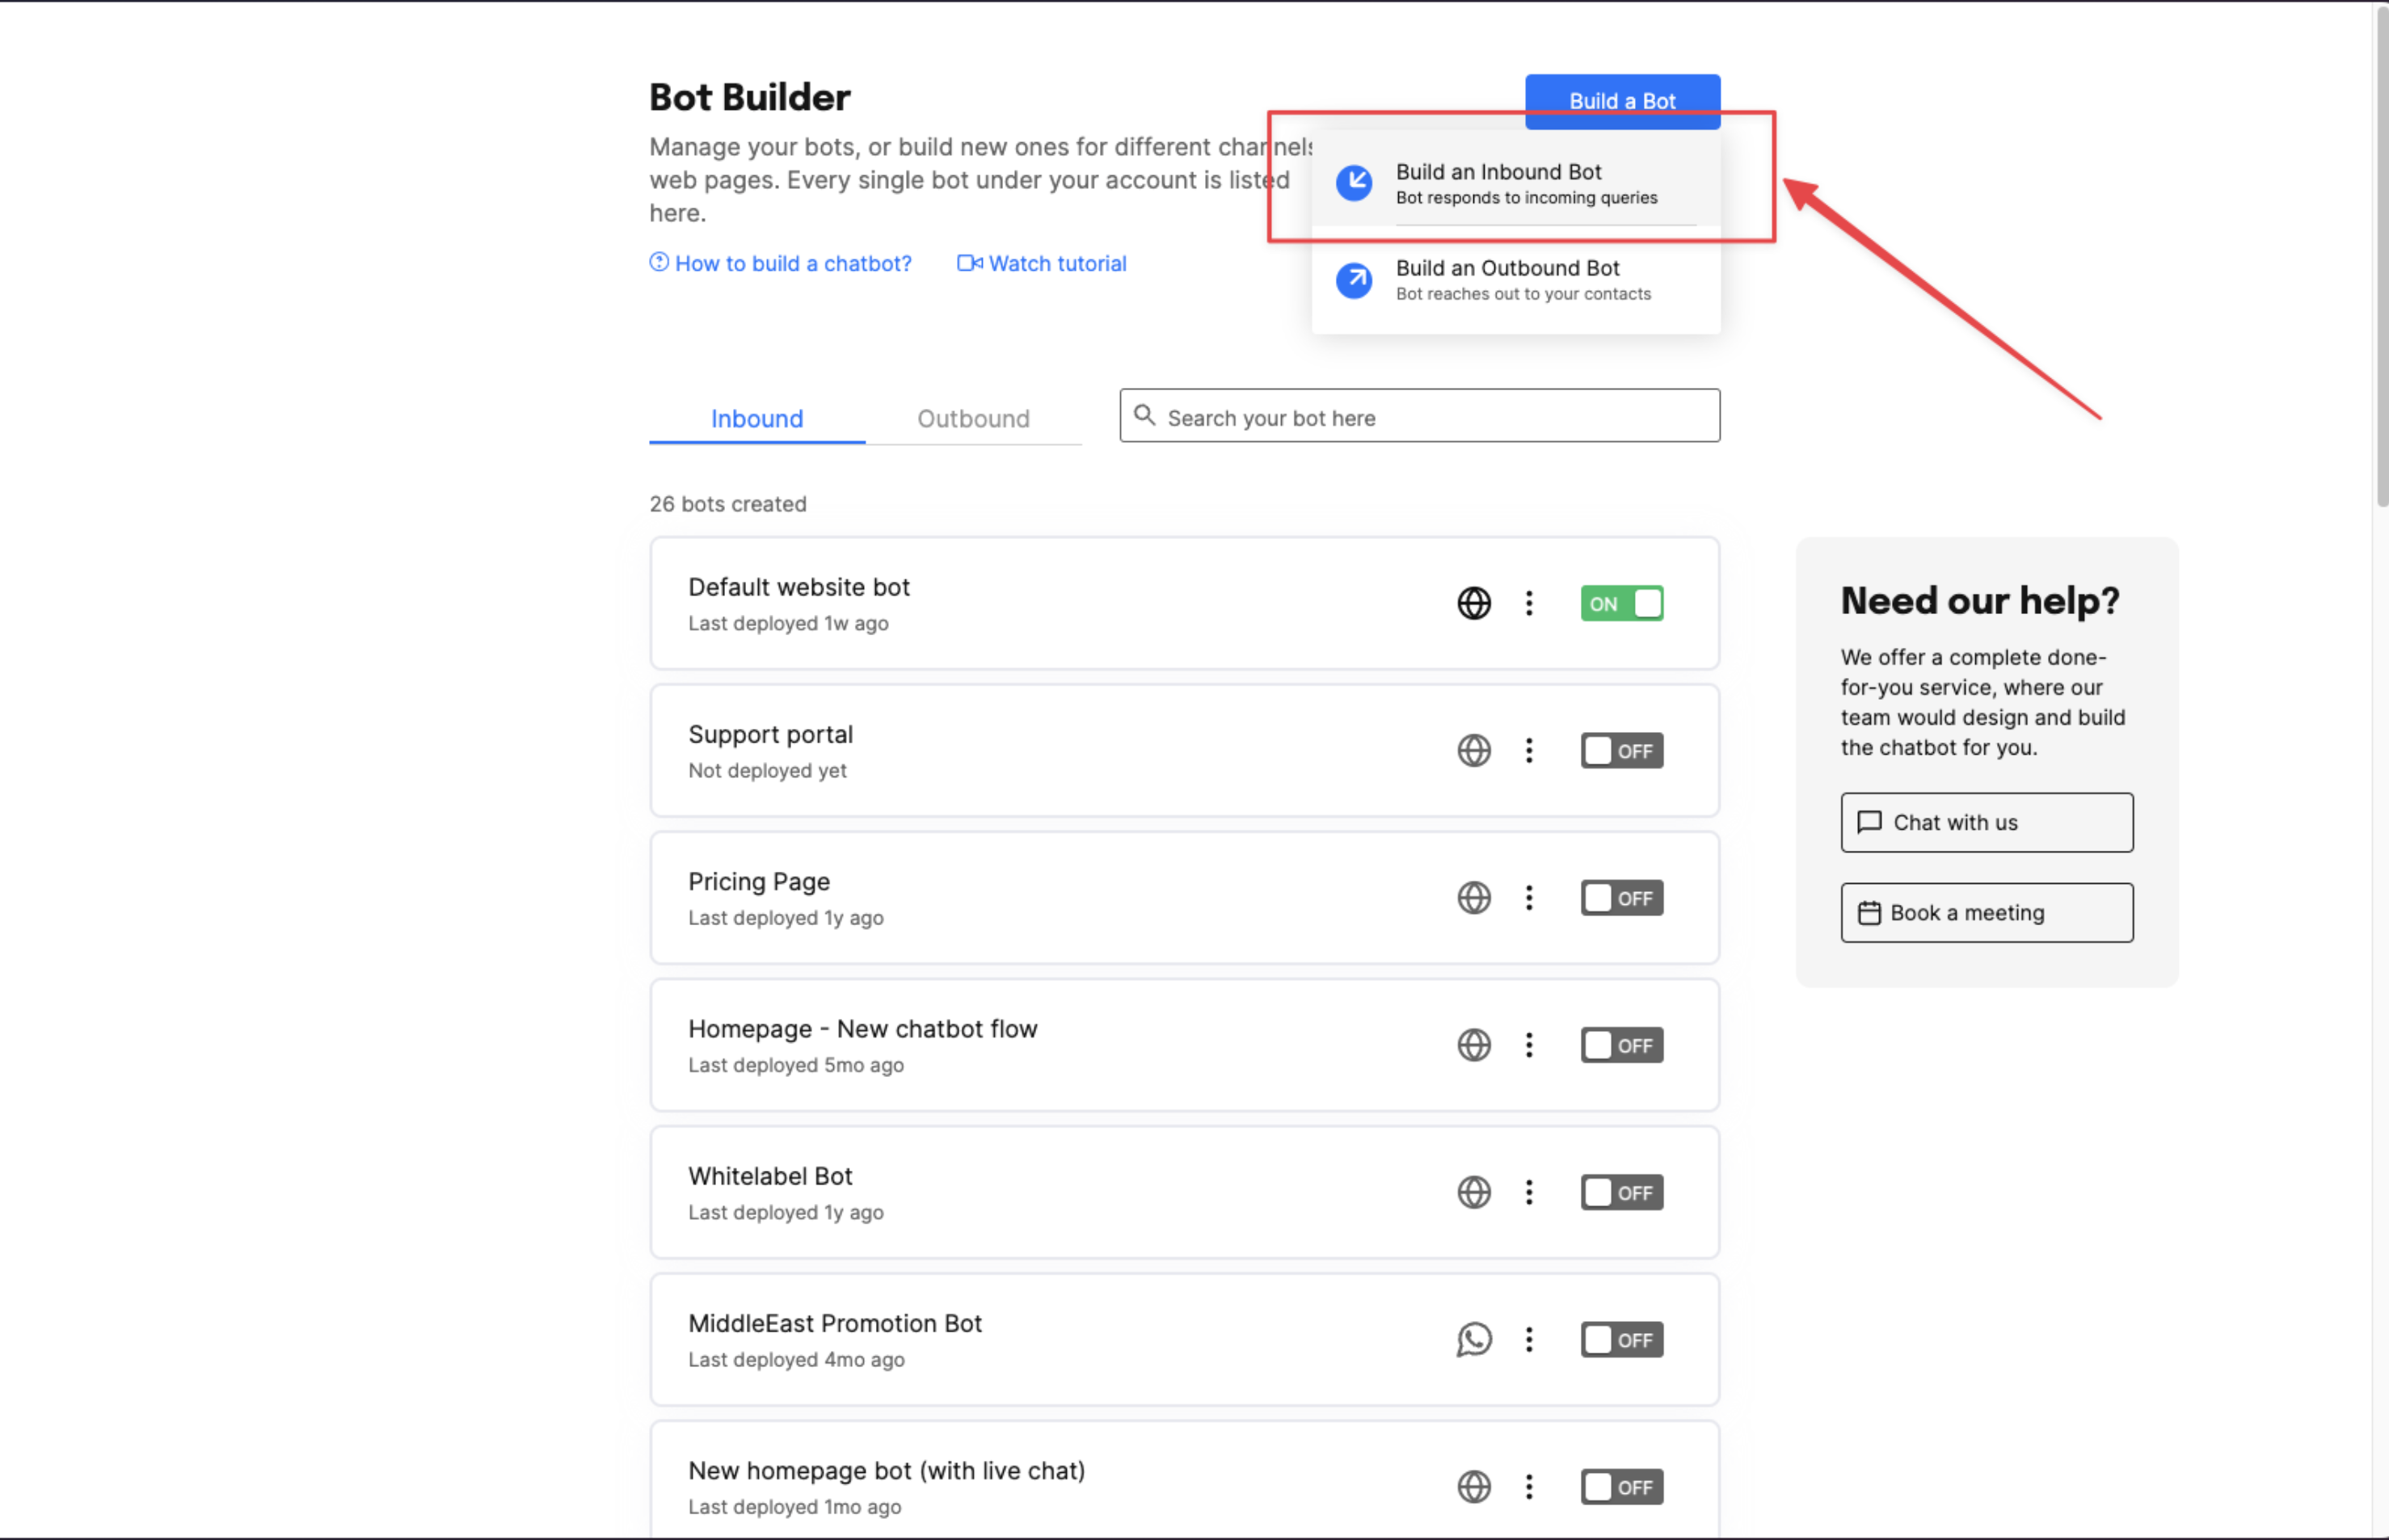Click the inbound bot arrow icon
This screenshot has height=1540, width=2389.
point(1354,183)
